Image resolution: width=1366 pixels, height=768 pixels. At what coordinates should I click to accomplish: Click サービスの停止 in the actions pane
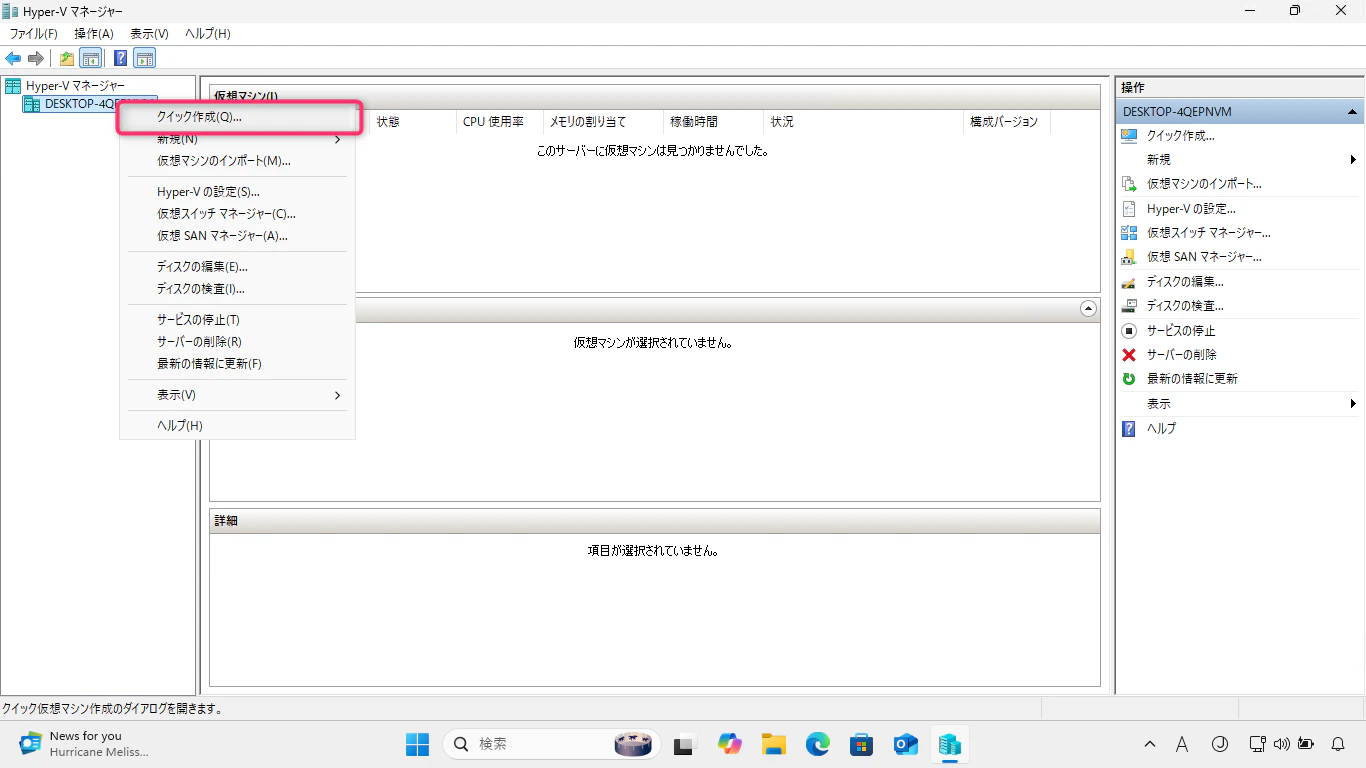click(x=1181, y=330)
